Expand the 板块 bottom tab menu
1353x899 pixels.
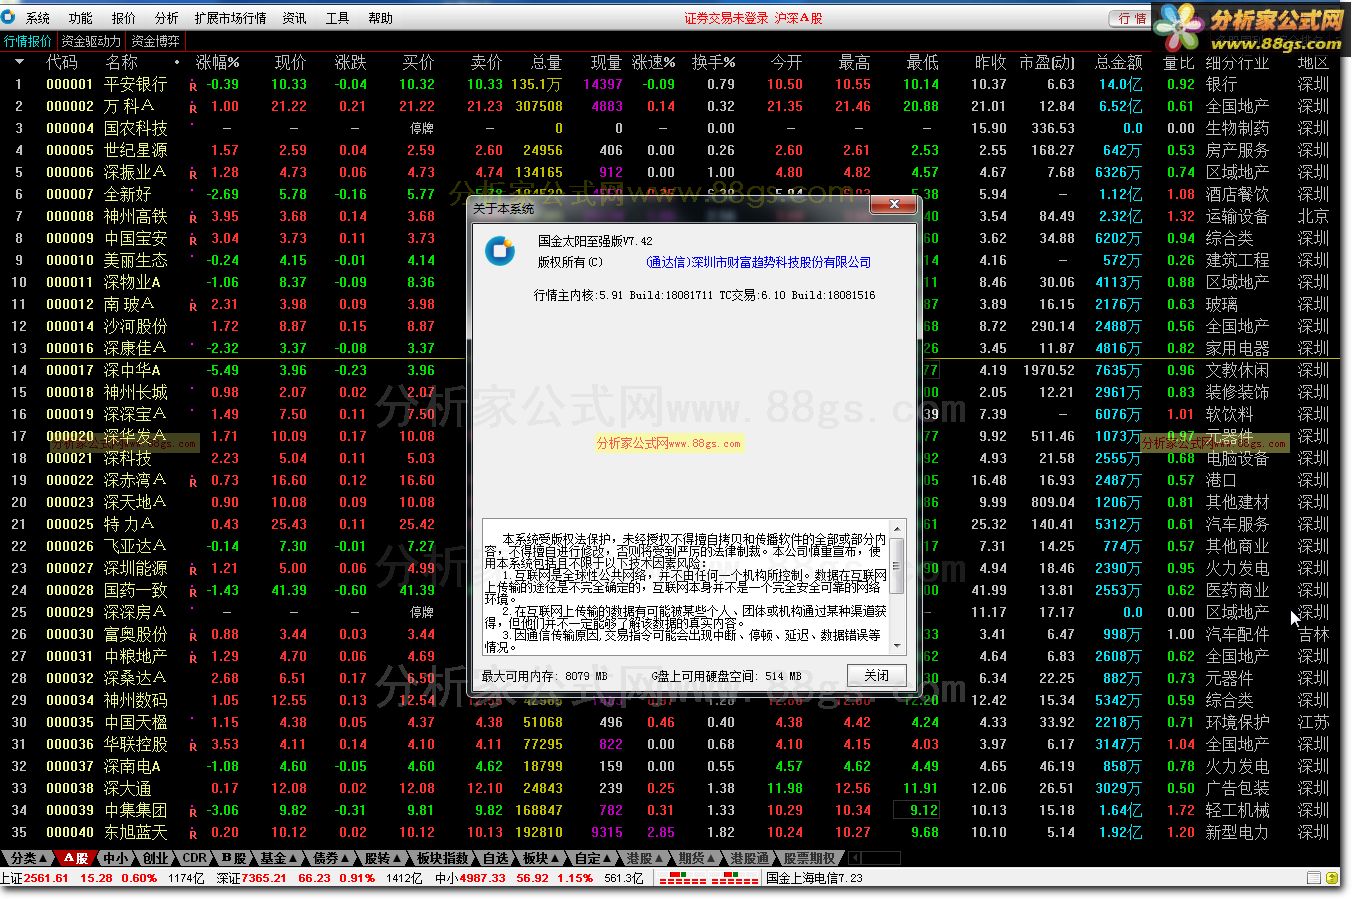pos(555,858)
